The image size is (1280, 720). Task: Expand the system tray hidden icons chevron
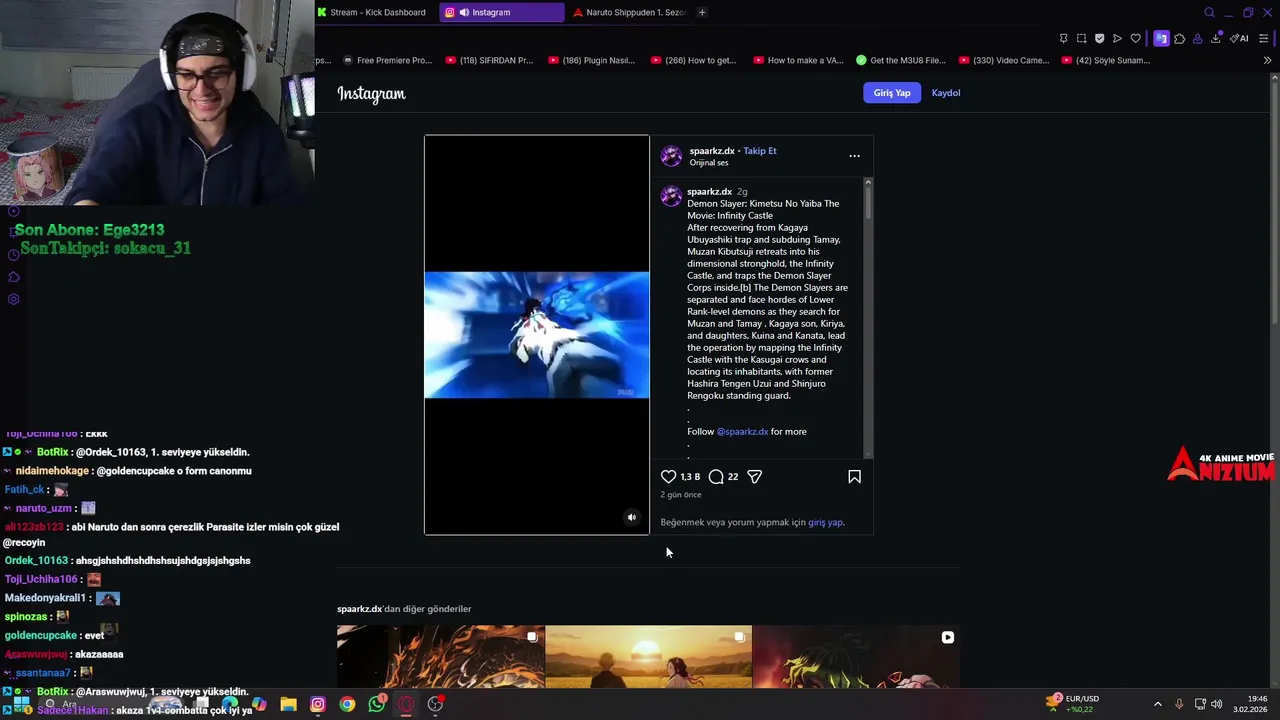1158,704
